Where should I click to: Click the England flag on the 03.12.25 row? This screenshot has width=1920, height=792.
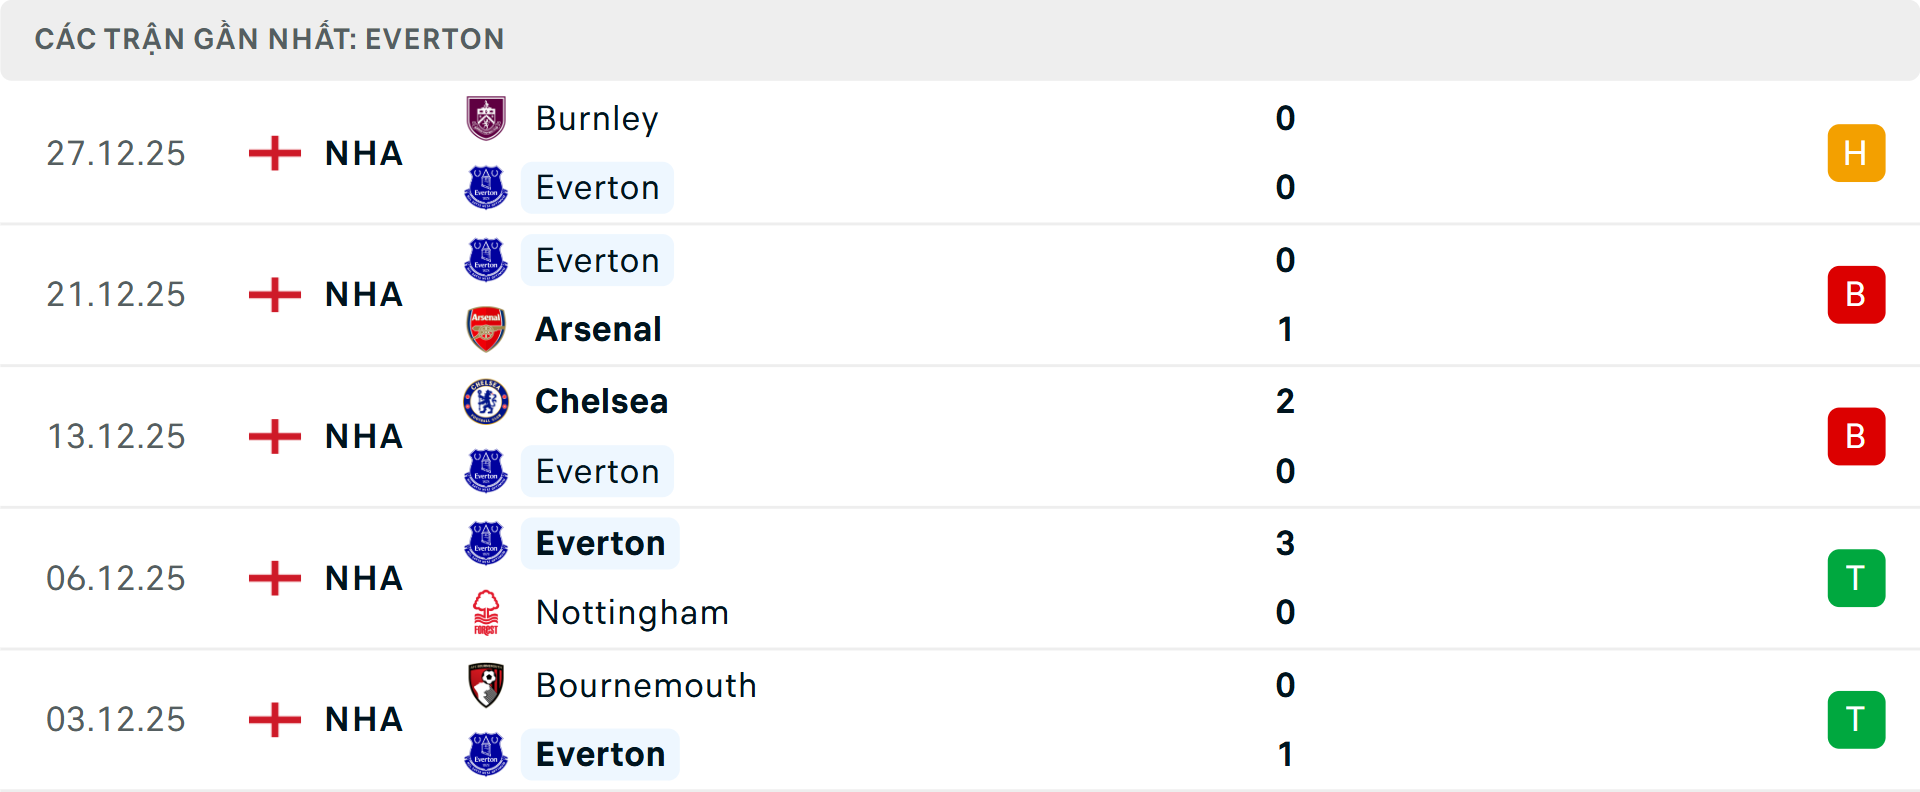[x=273, y=719]
